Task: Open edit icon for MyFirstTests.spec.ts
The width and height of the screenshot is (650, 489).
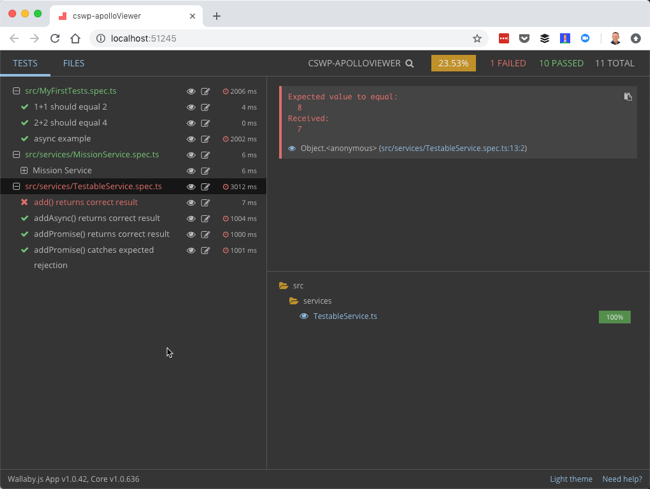Action: coord(205,91)
